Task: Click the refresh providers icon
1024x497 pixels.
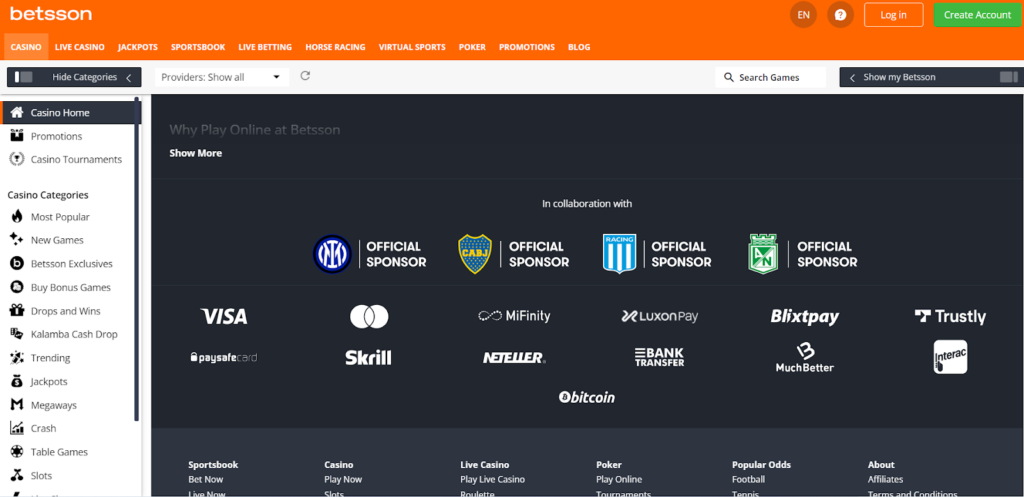Action: point(305,76)
